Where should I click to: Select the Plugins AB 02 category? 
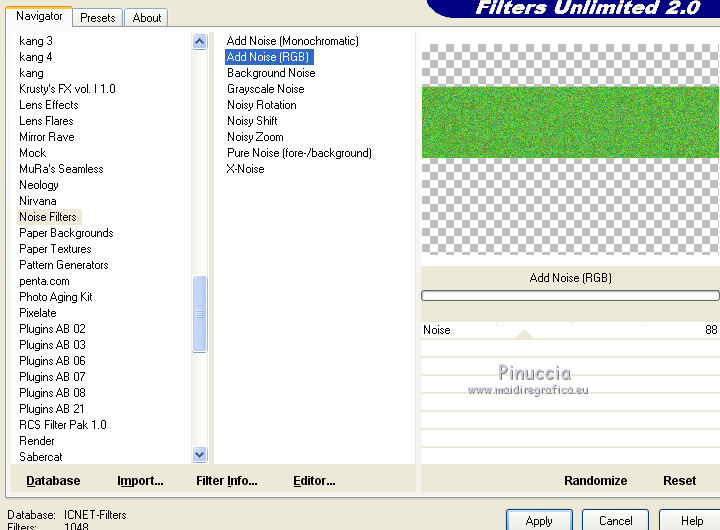point(52,329)
